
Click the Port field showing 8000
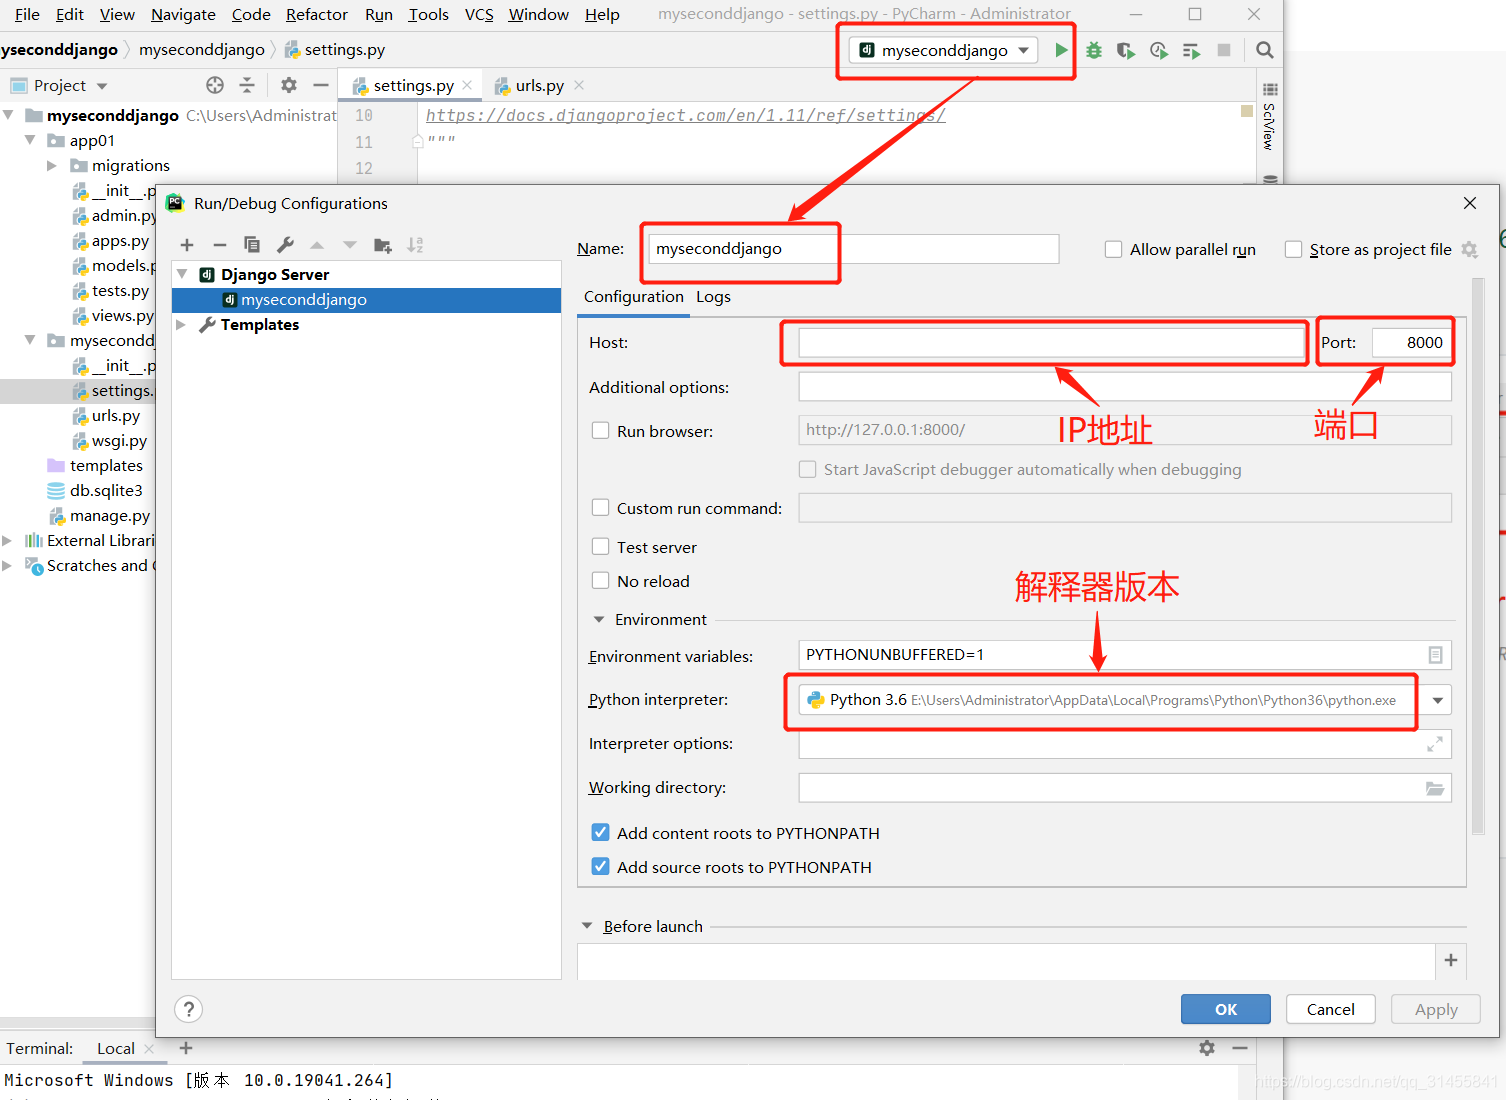1412,343
